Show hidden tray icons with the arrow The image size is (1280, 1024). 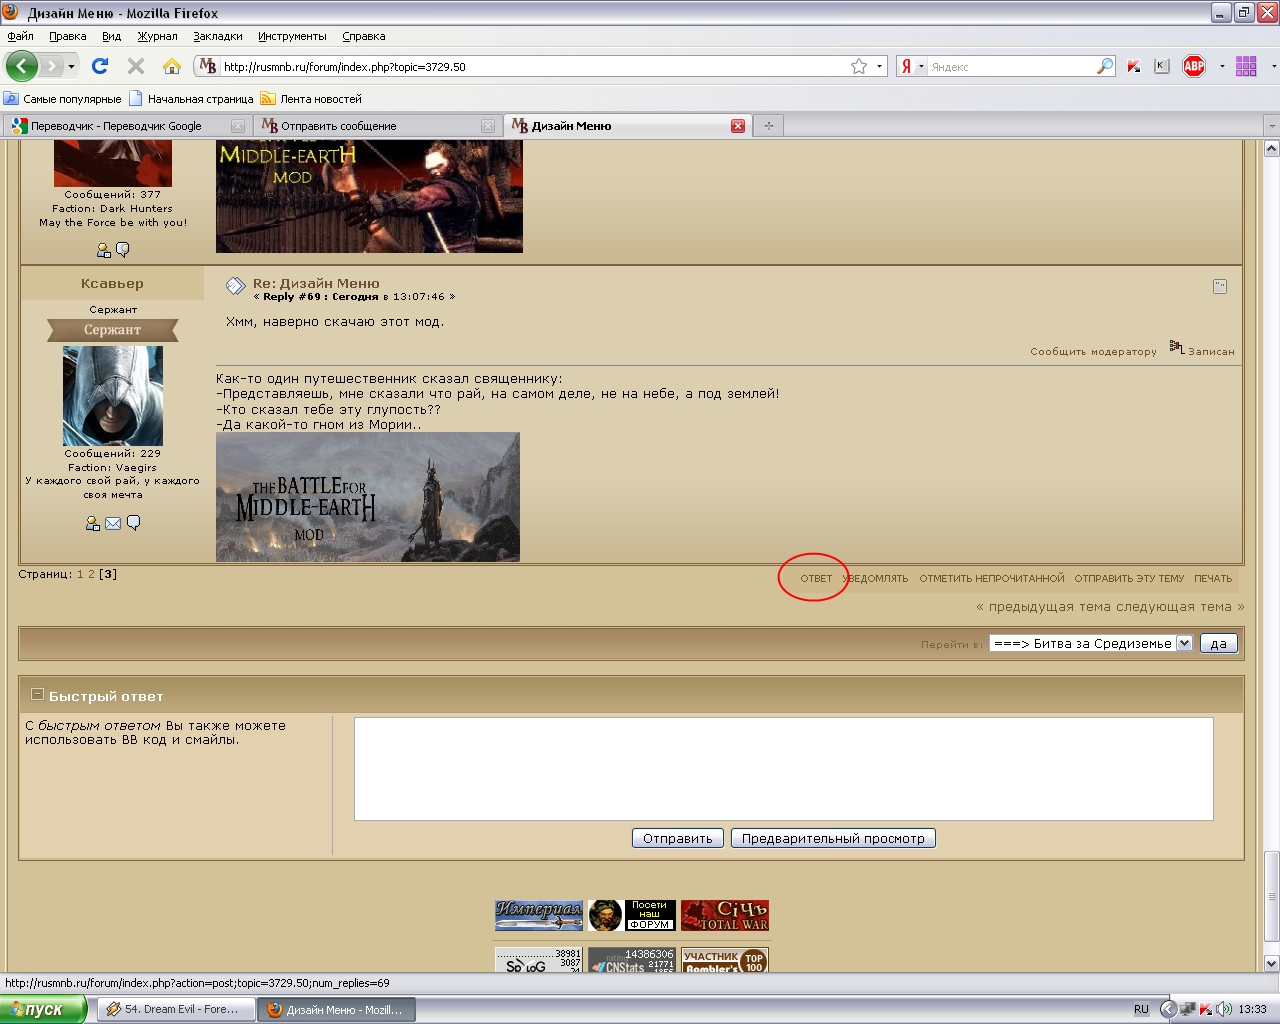[x=1167, y=1009]
